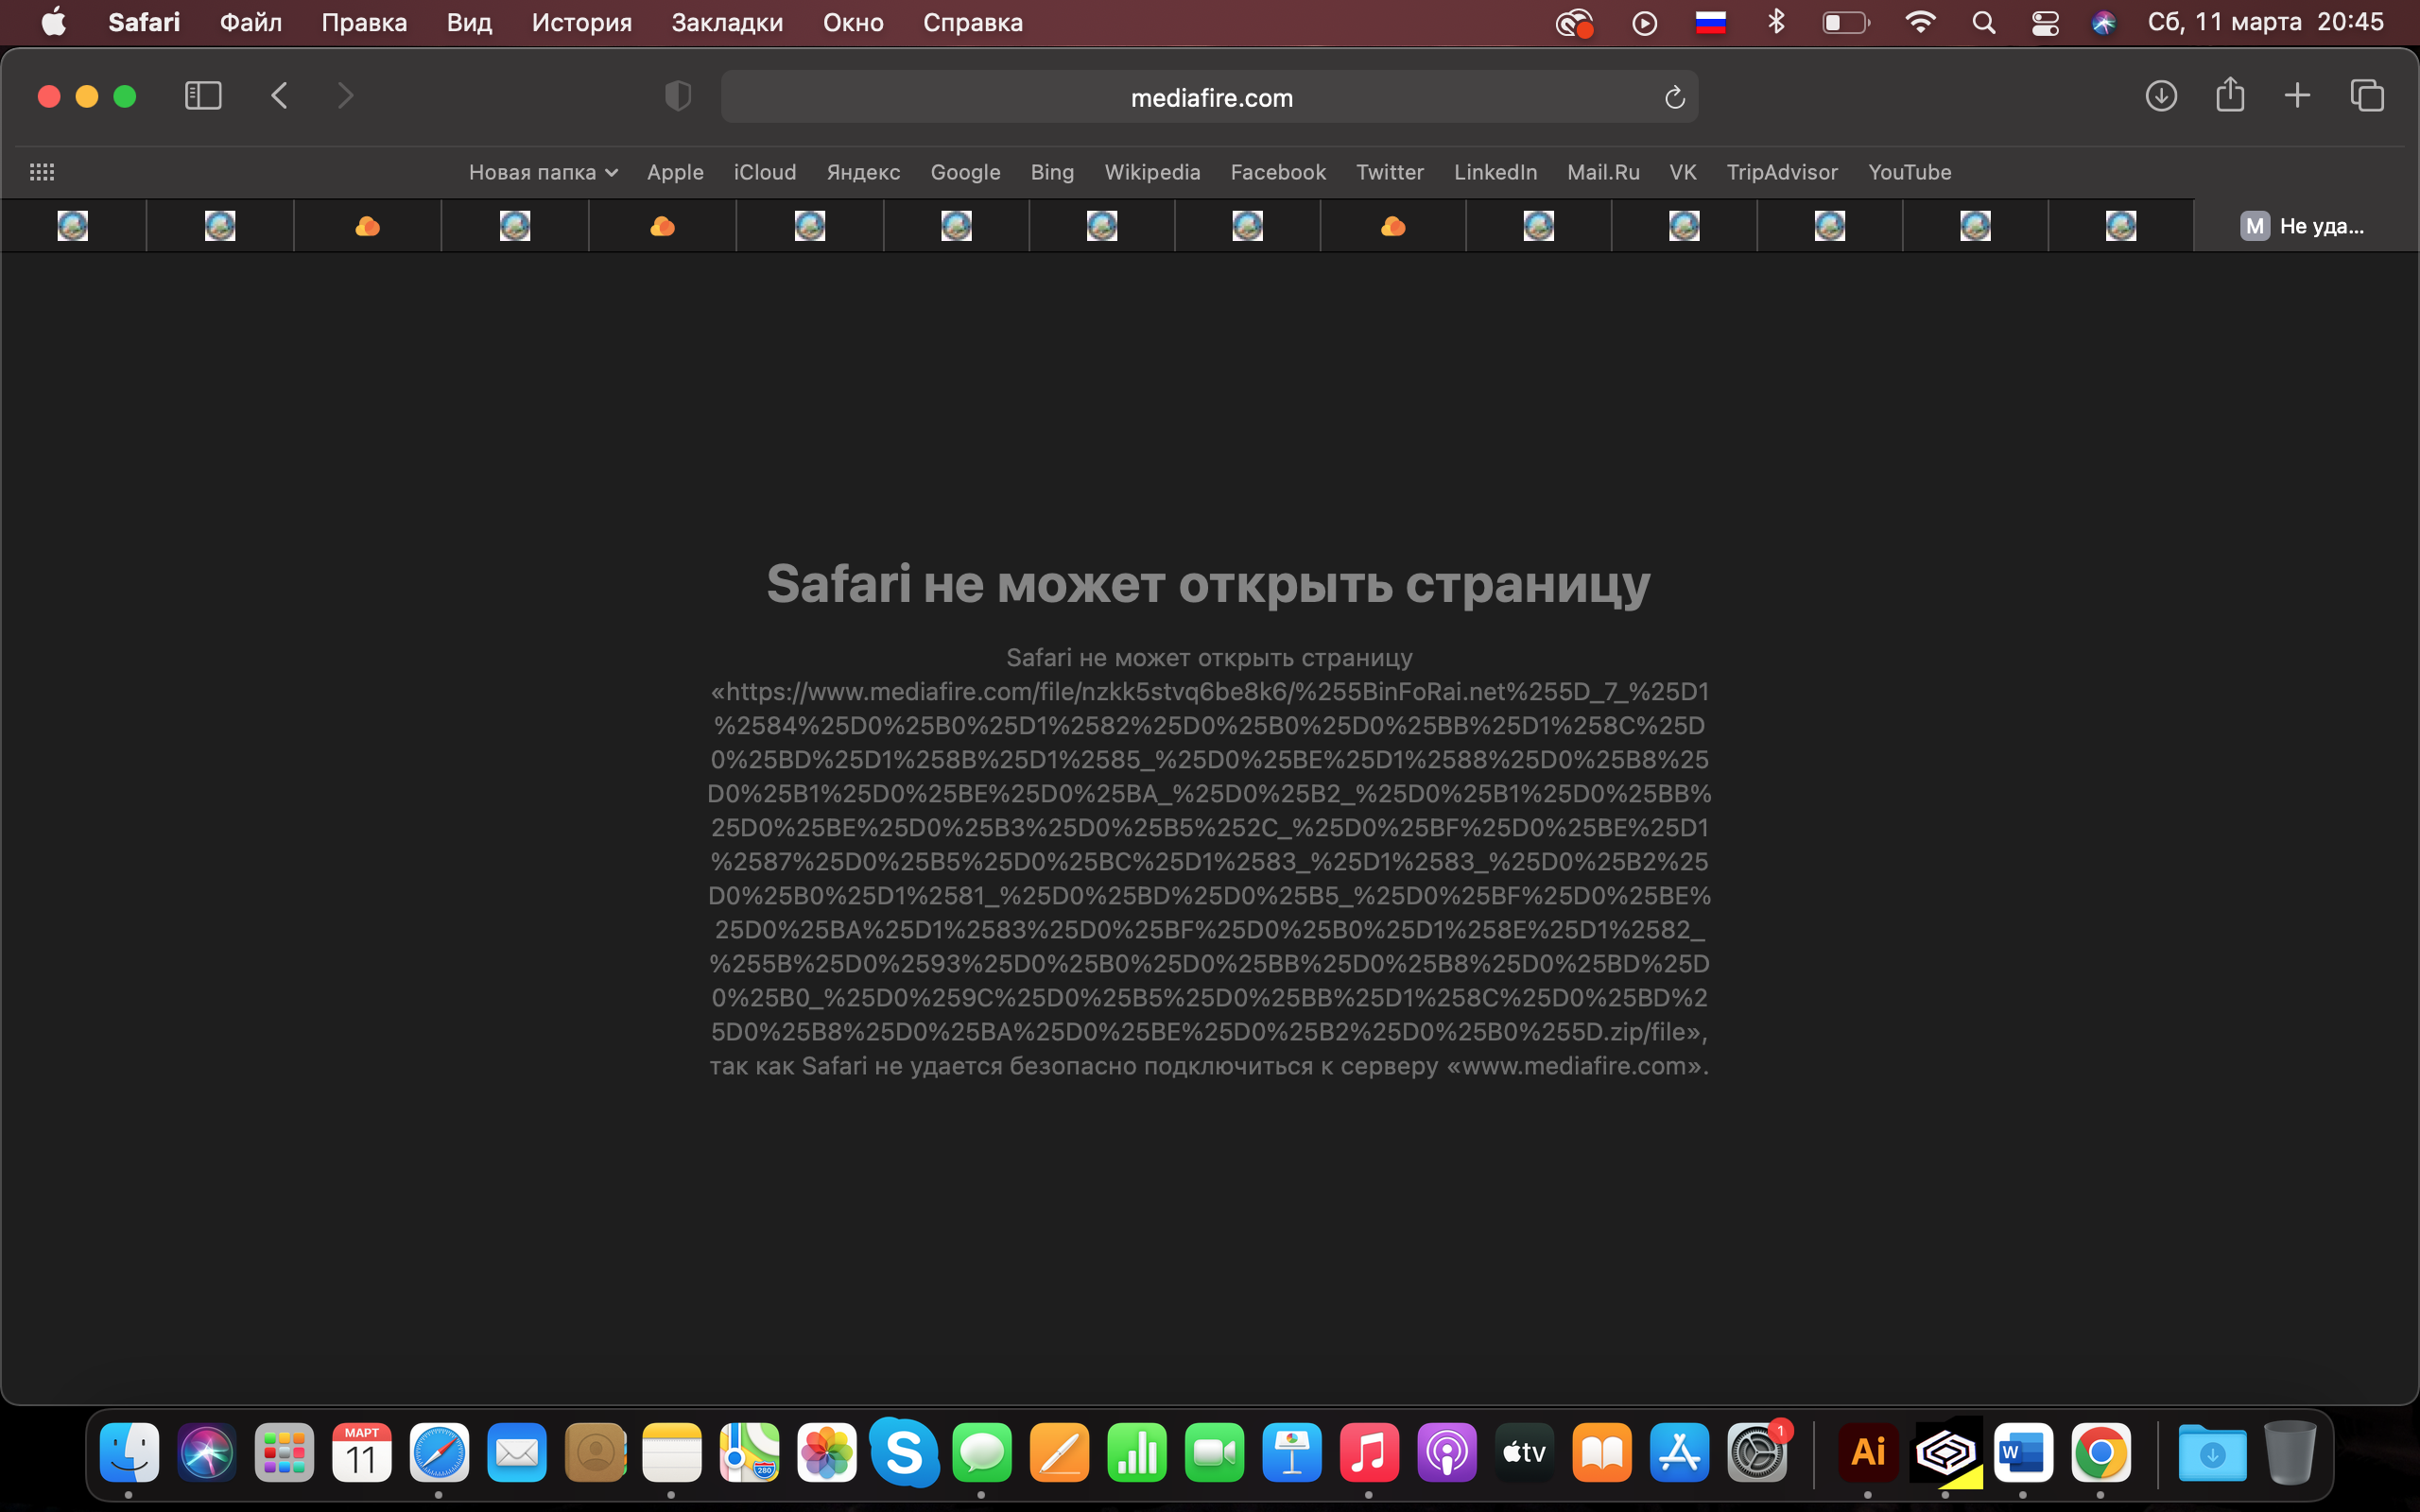The height and width of the screenshot is (1512, 2420).
Task: Open the История menu
Action: (582, 22)
